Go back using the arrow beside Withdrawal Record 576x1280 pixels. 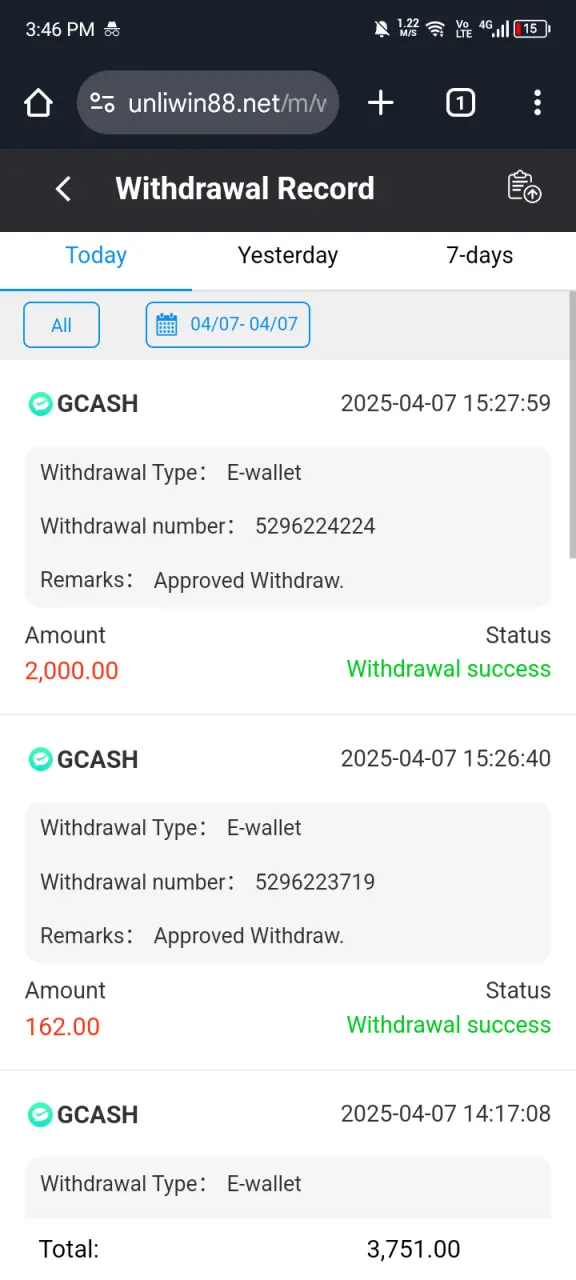click(63, 189)
